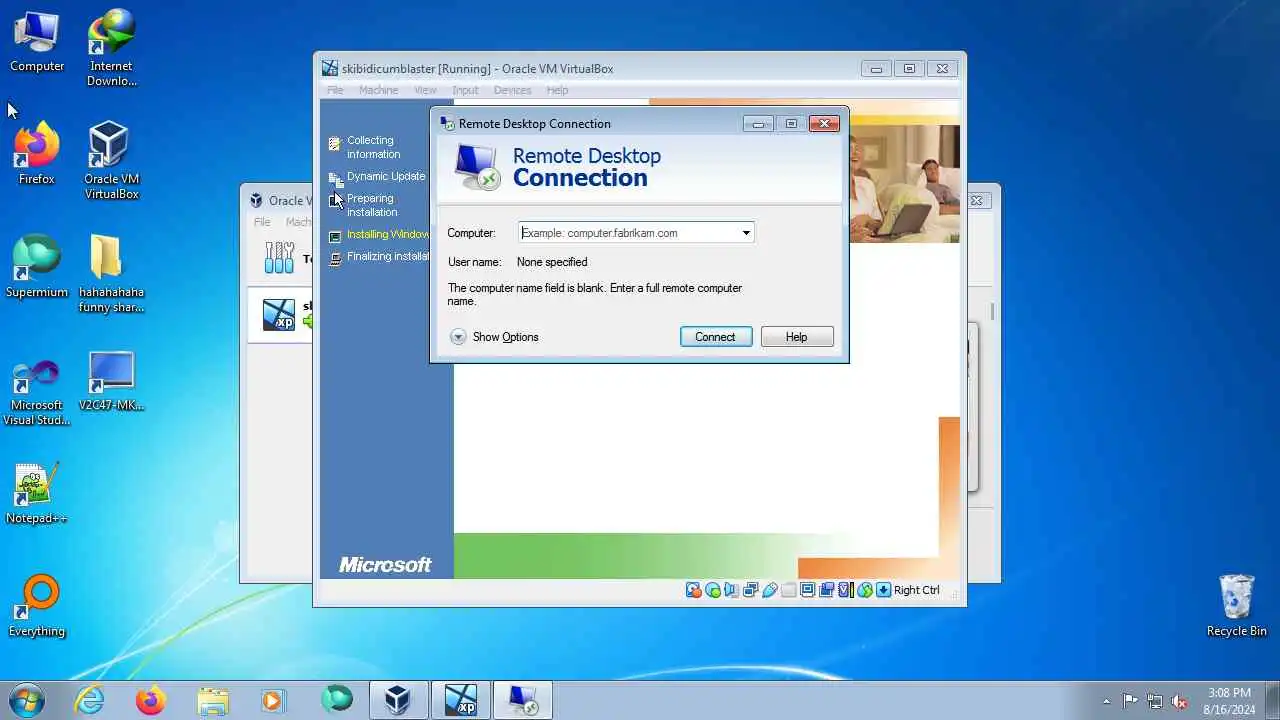This screenshot has width=1280, height=720.
Task: Open File menu in VirtualBox Manager window
Action: 262,222
